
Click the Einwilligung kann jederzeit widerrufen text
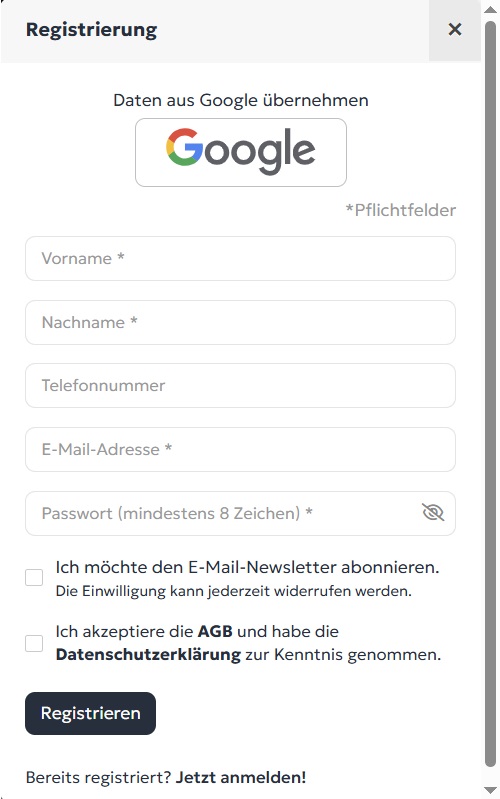pyautogui.click(x=233, y=591)
